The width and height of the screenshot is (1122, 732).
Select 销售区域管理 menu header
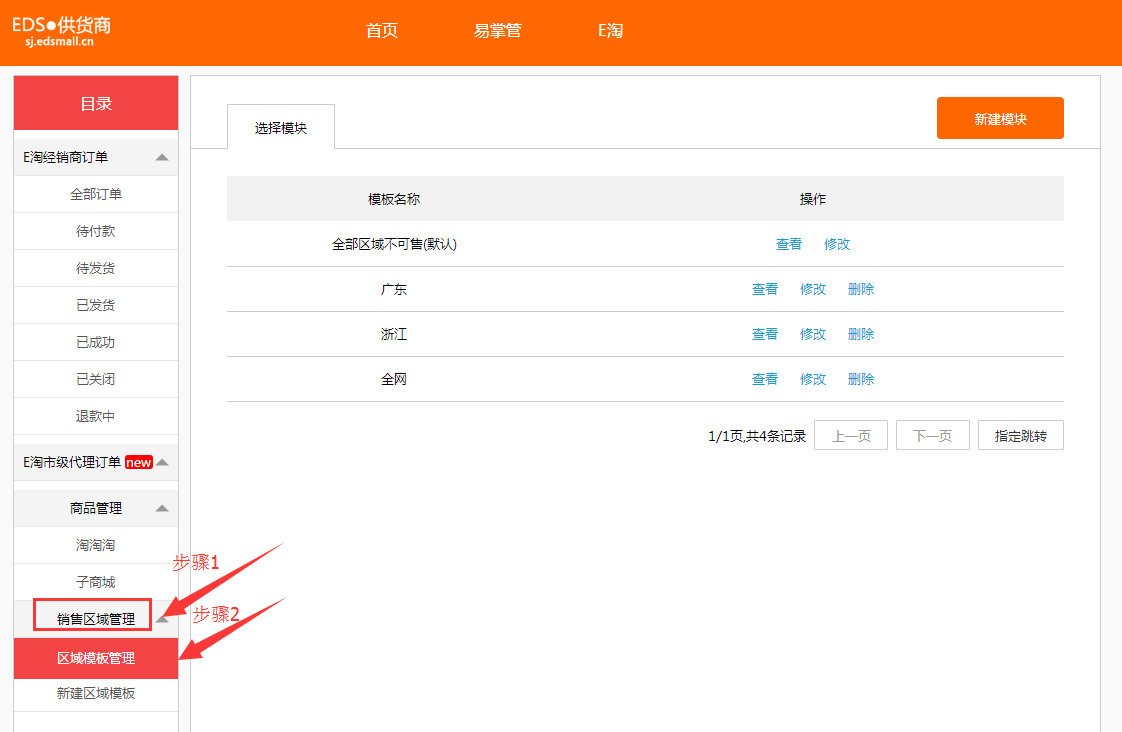(96, 619)
